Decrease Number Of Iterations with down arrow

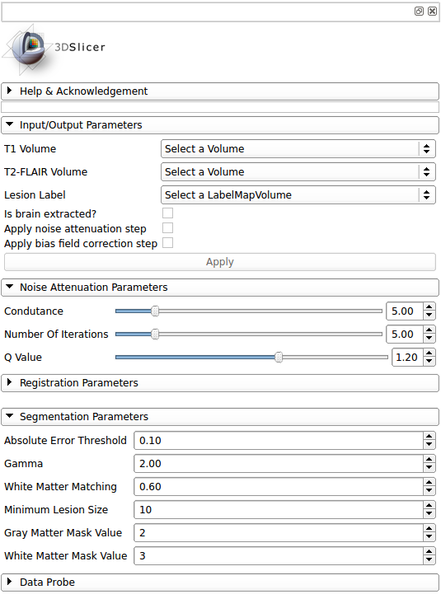coord(429,338)
